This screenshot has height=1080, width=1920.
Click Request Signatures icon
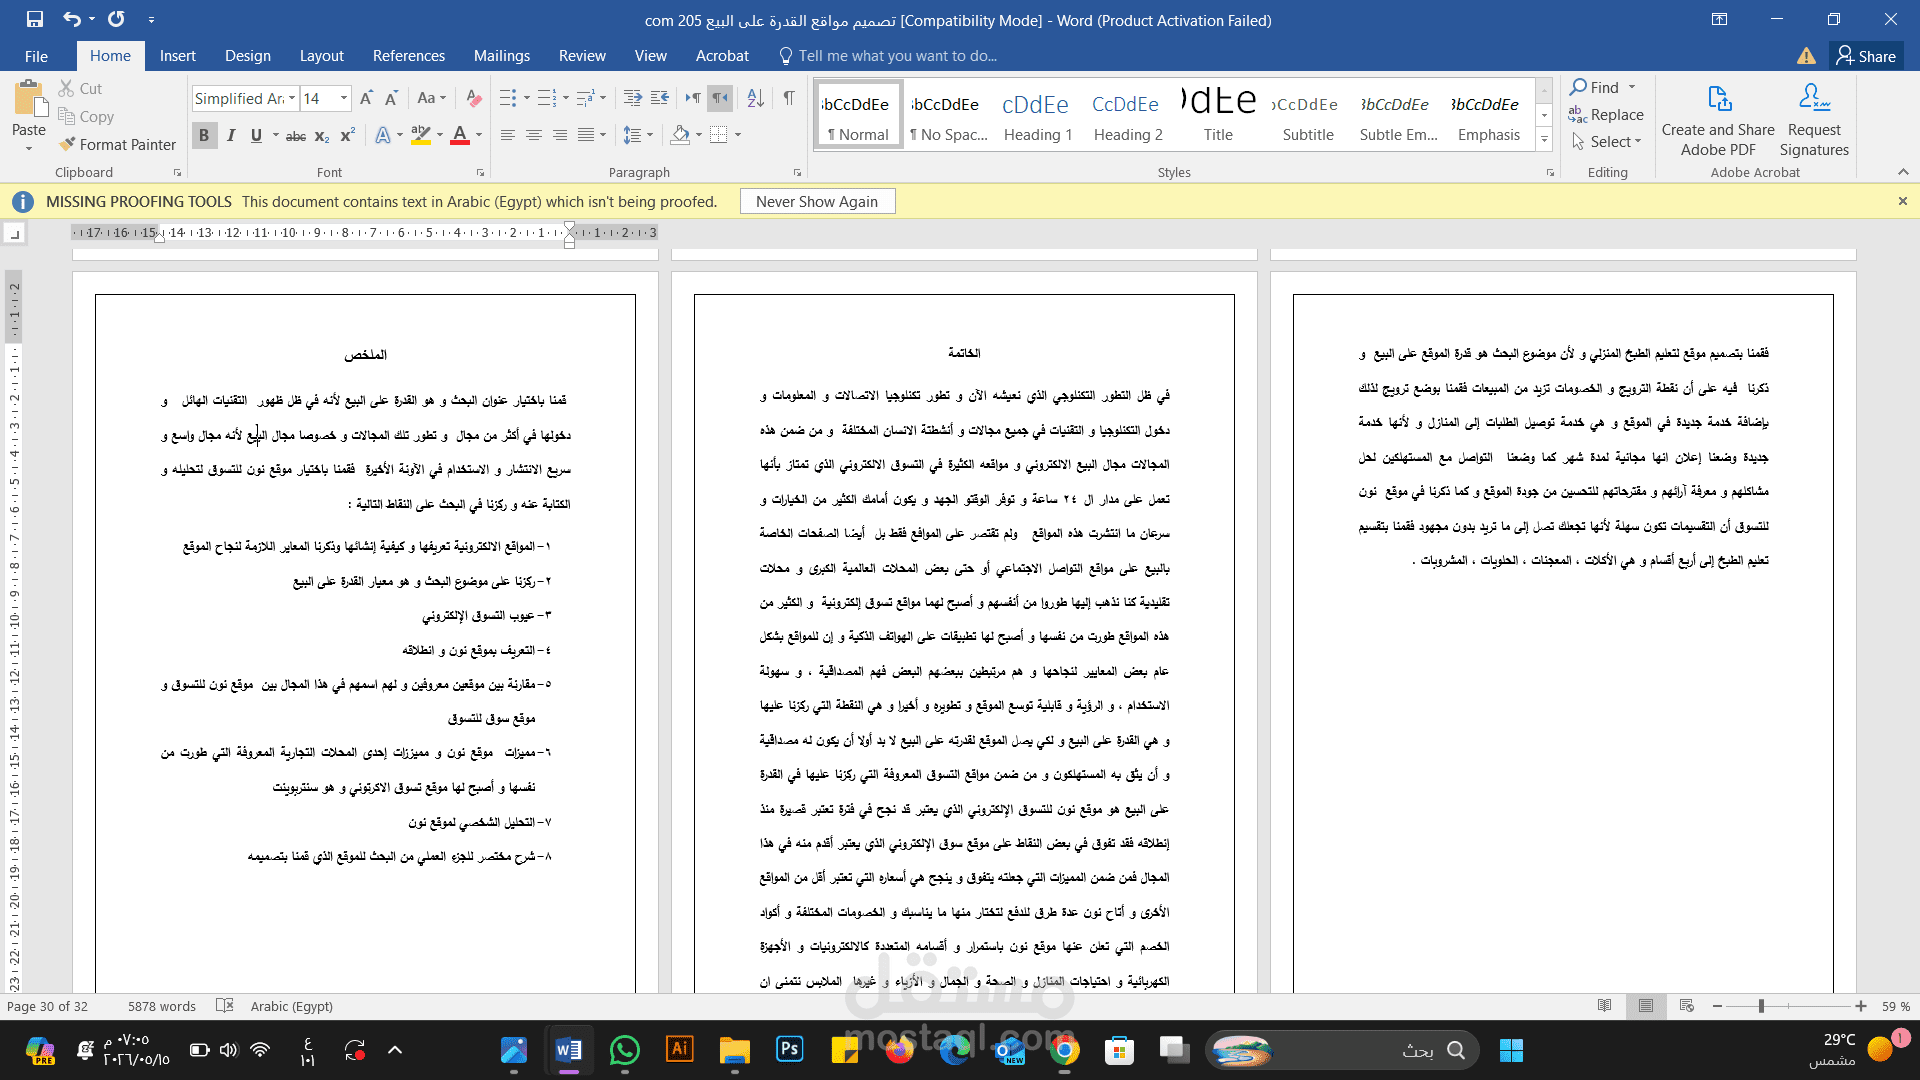[1814, 120]
